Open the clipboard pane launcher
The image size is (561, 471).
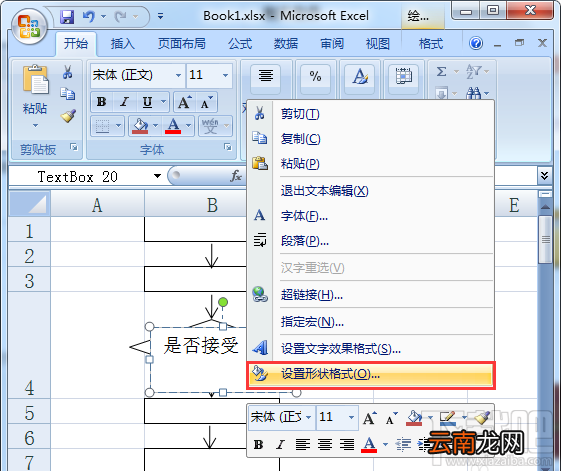[x=74, y=147]
